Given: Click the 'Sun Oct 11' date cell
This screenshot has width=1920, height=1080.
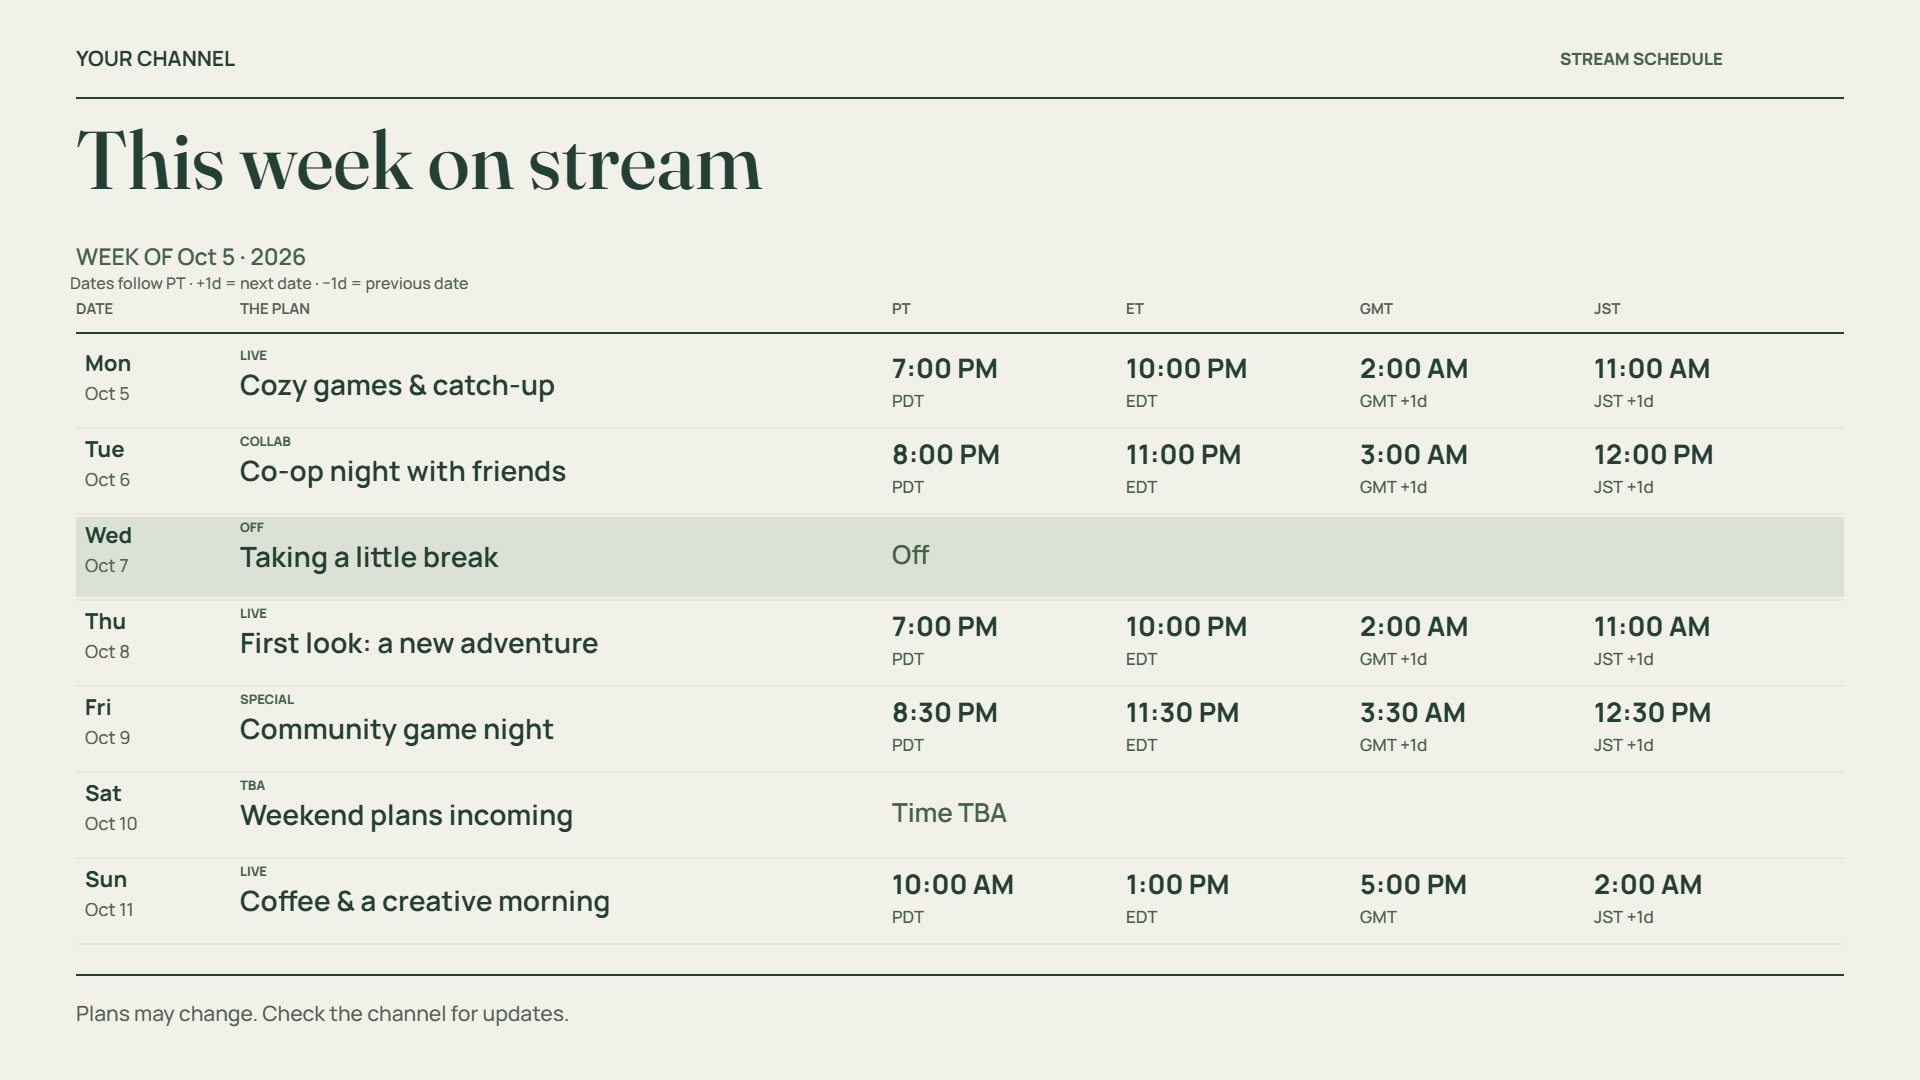Looking at the screenshot, I should [109, 893].
